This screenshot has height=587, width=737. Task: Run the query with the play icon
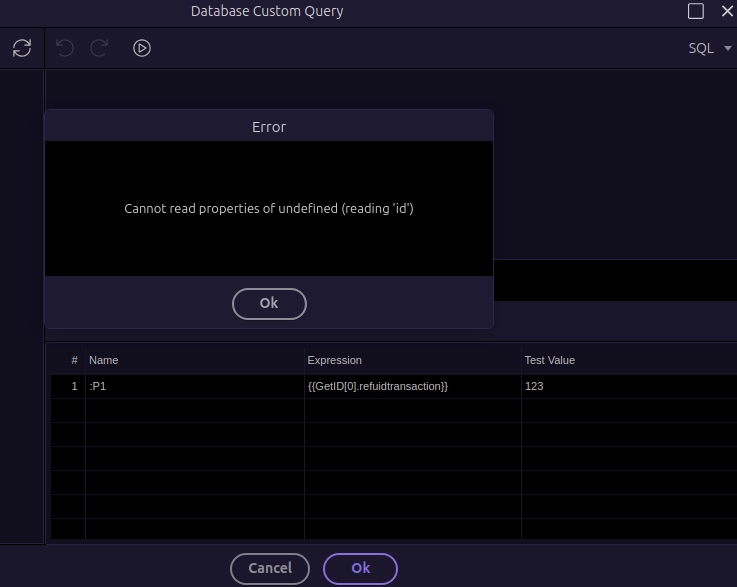pos(141,48)
